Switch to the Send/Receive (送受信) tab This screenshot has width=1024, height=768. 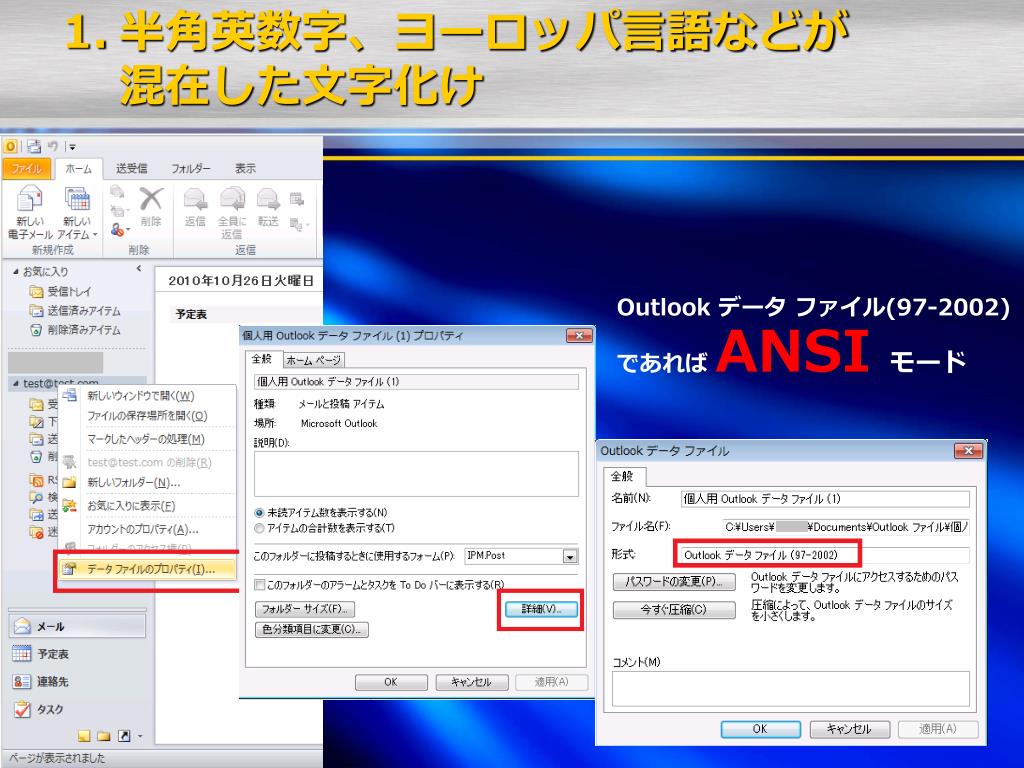pyautogui.click(x=131, y=168)
